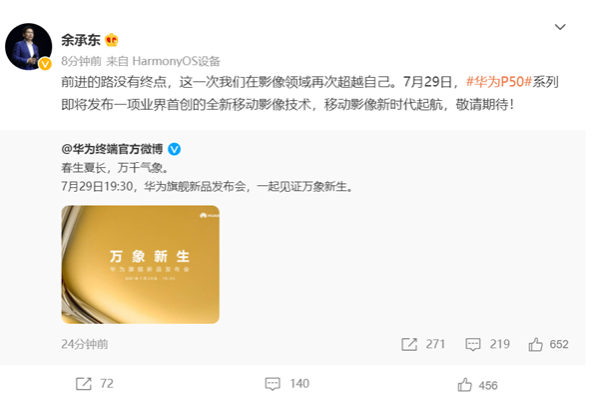Screen dimensions: 607x405
Task: Repost the quoted post with 271 shares
Action: (x=423, y=344)
